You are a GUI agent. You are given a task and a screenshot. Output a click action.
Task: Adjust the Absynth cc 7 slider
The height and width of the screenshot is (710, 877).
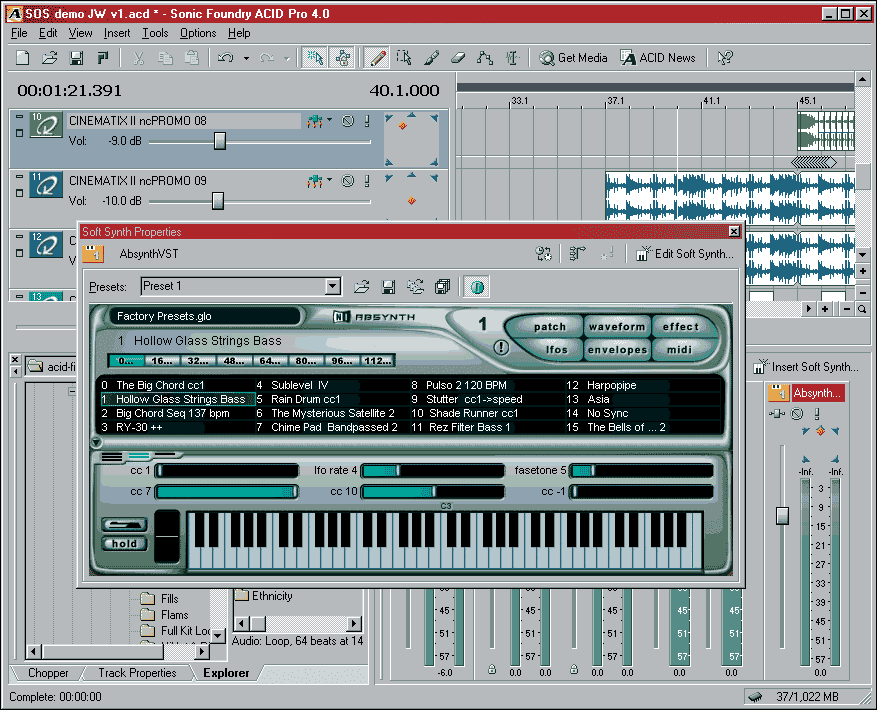click(x=227, y=492)
